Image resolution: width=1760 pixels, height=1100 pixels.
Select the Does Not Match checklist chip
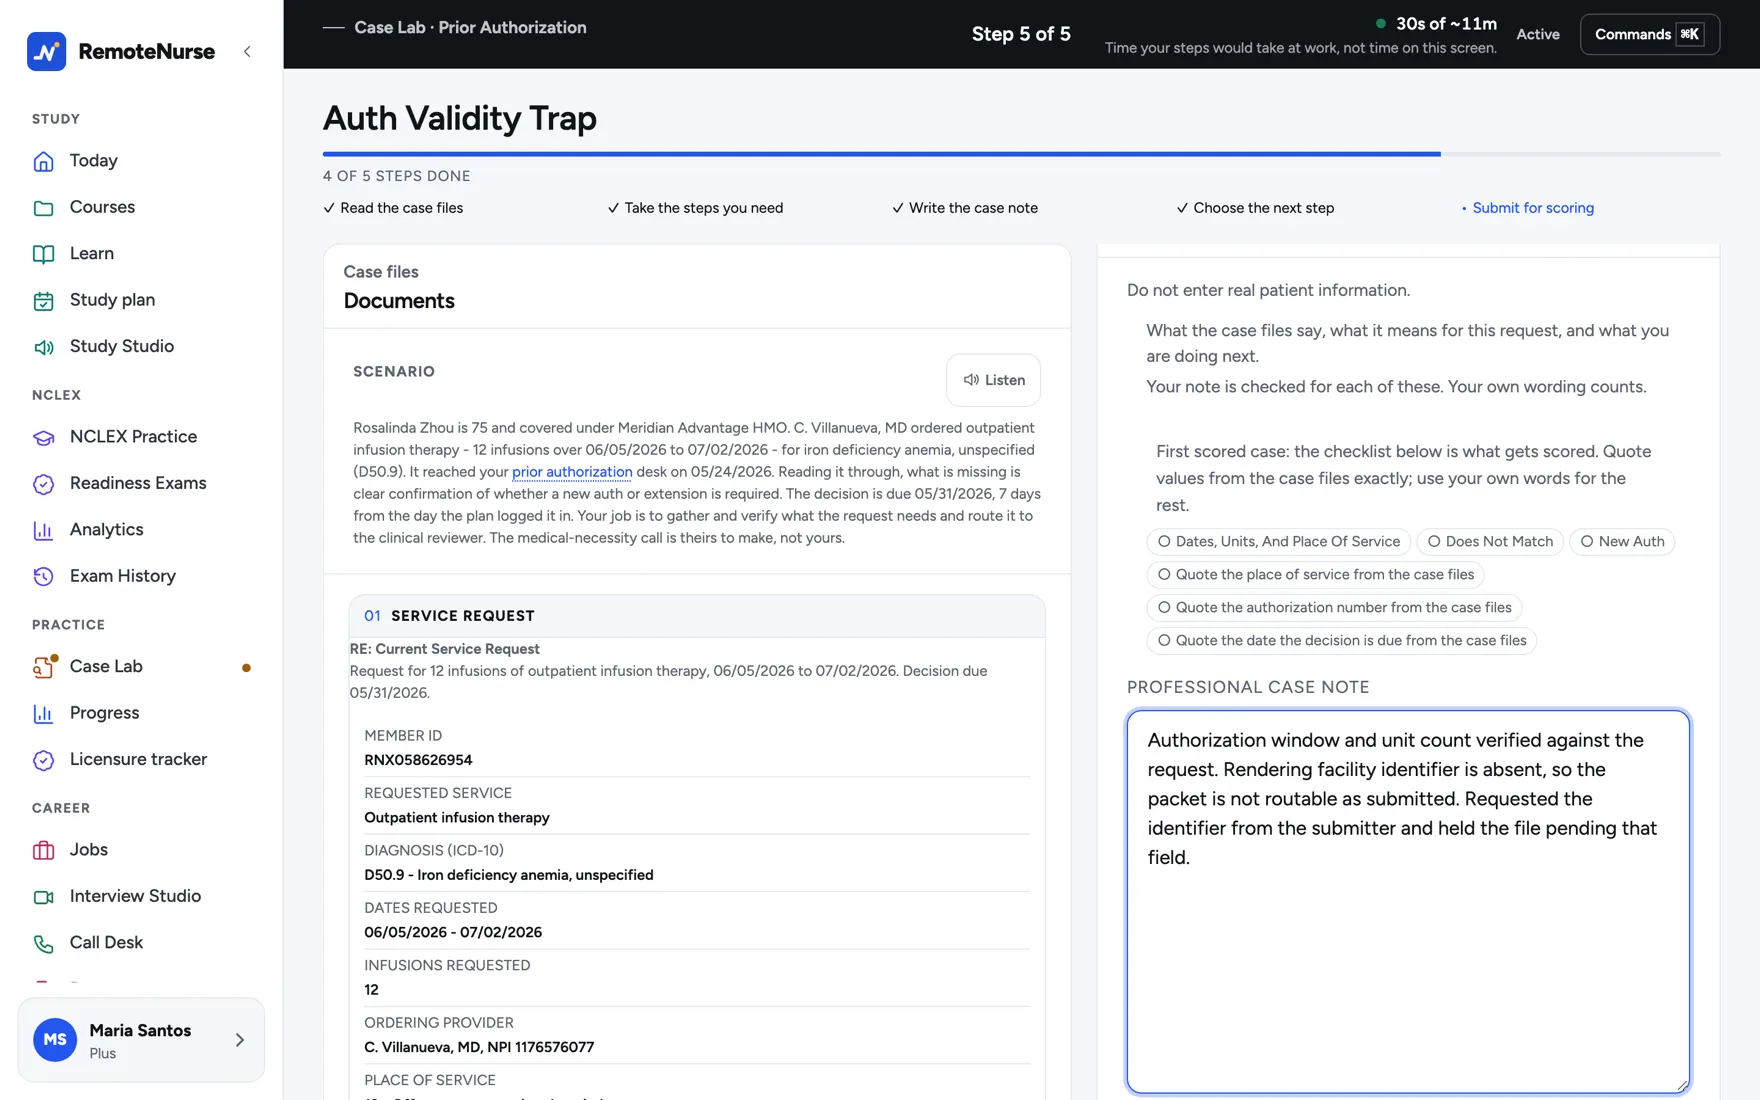tap(1490, 541)
